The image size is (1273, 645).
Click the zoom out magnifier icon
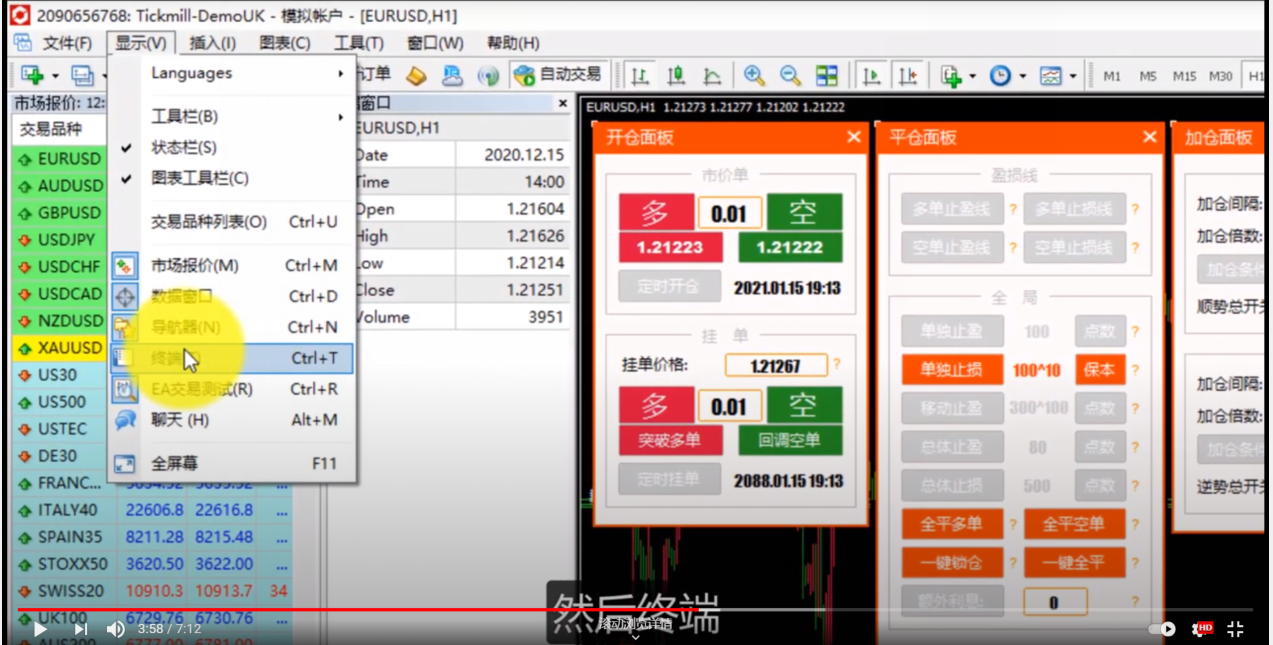[x=790, y=76]
